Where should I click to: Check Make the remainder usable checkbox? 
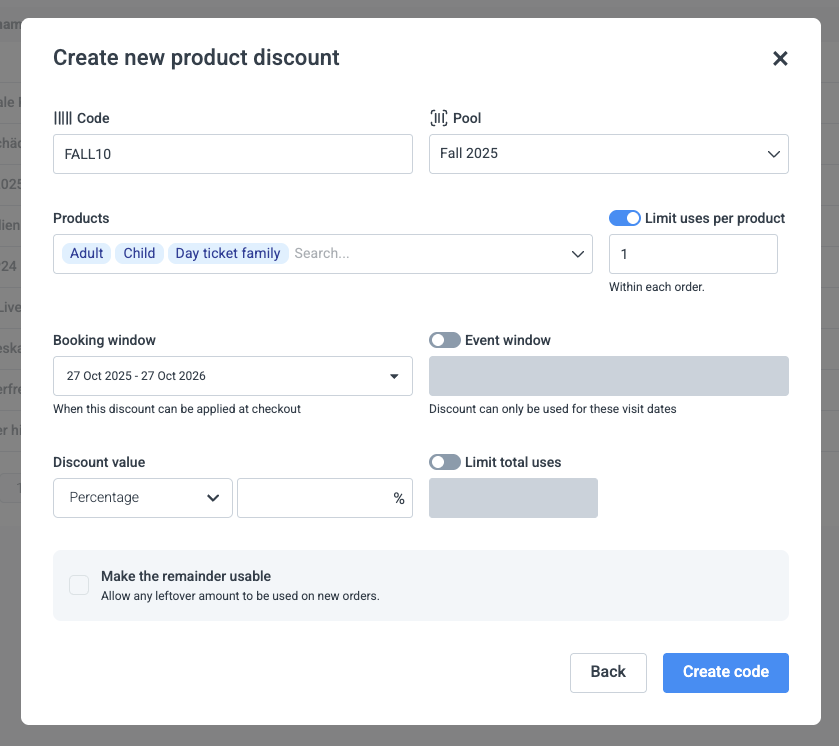(x=79, y=585)
